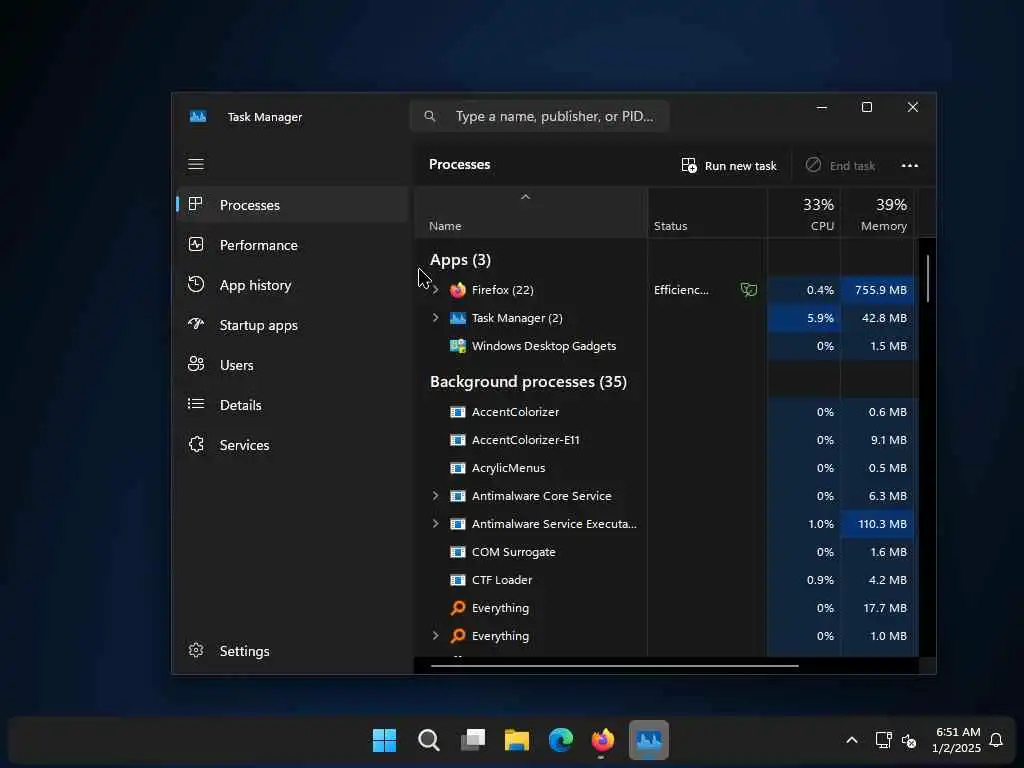
Task: Switch to the Users page
Action: tap(293, 364)
